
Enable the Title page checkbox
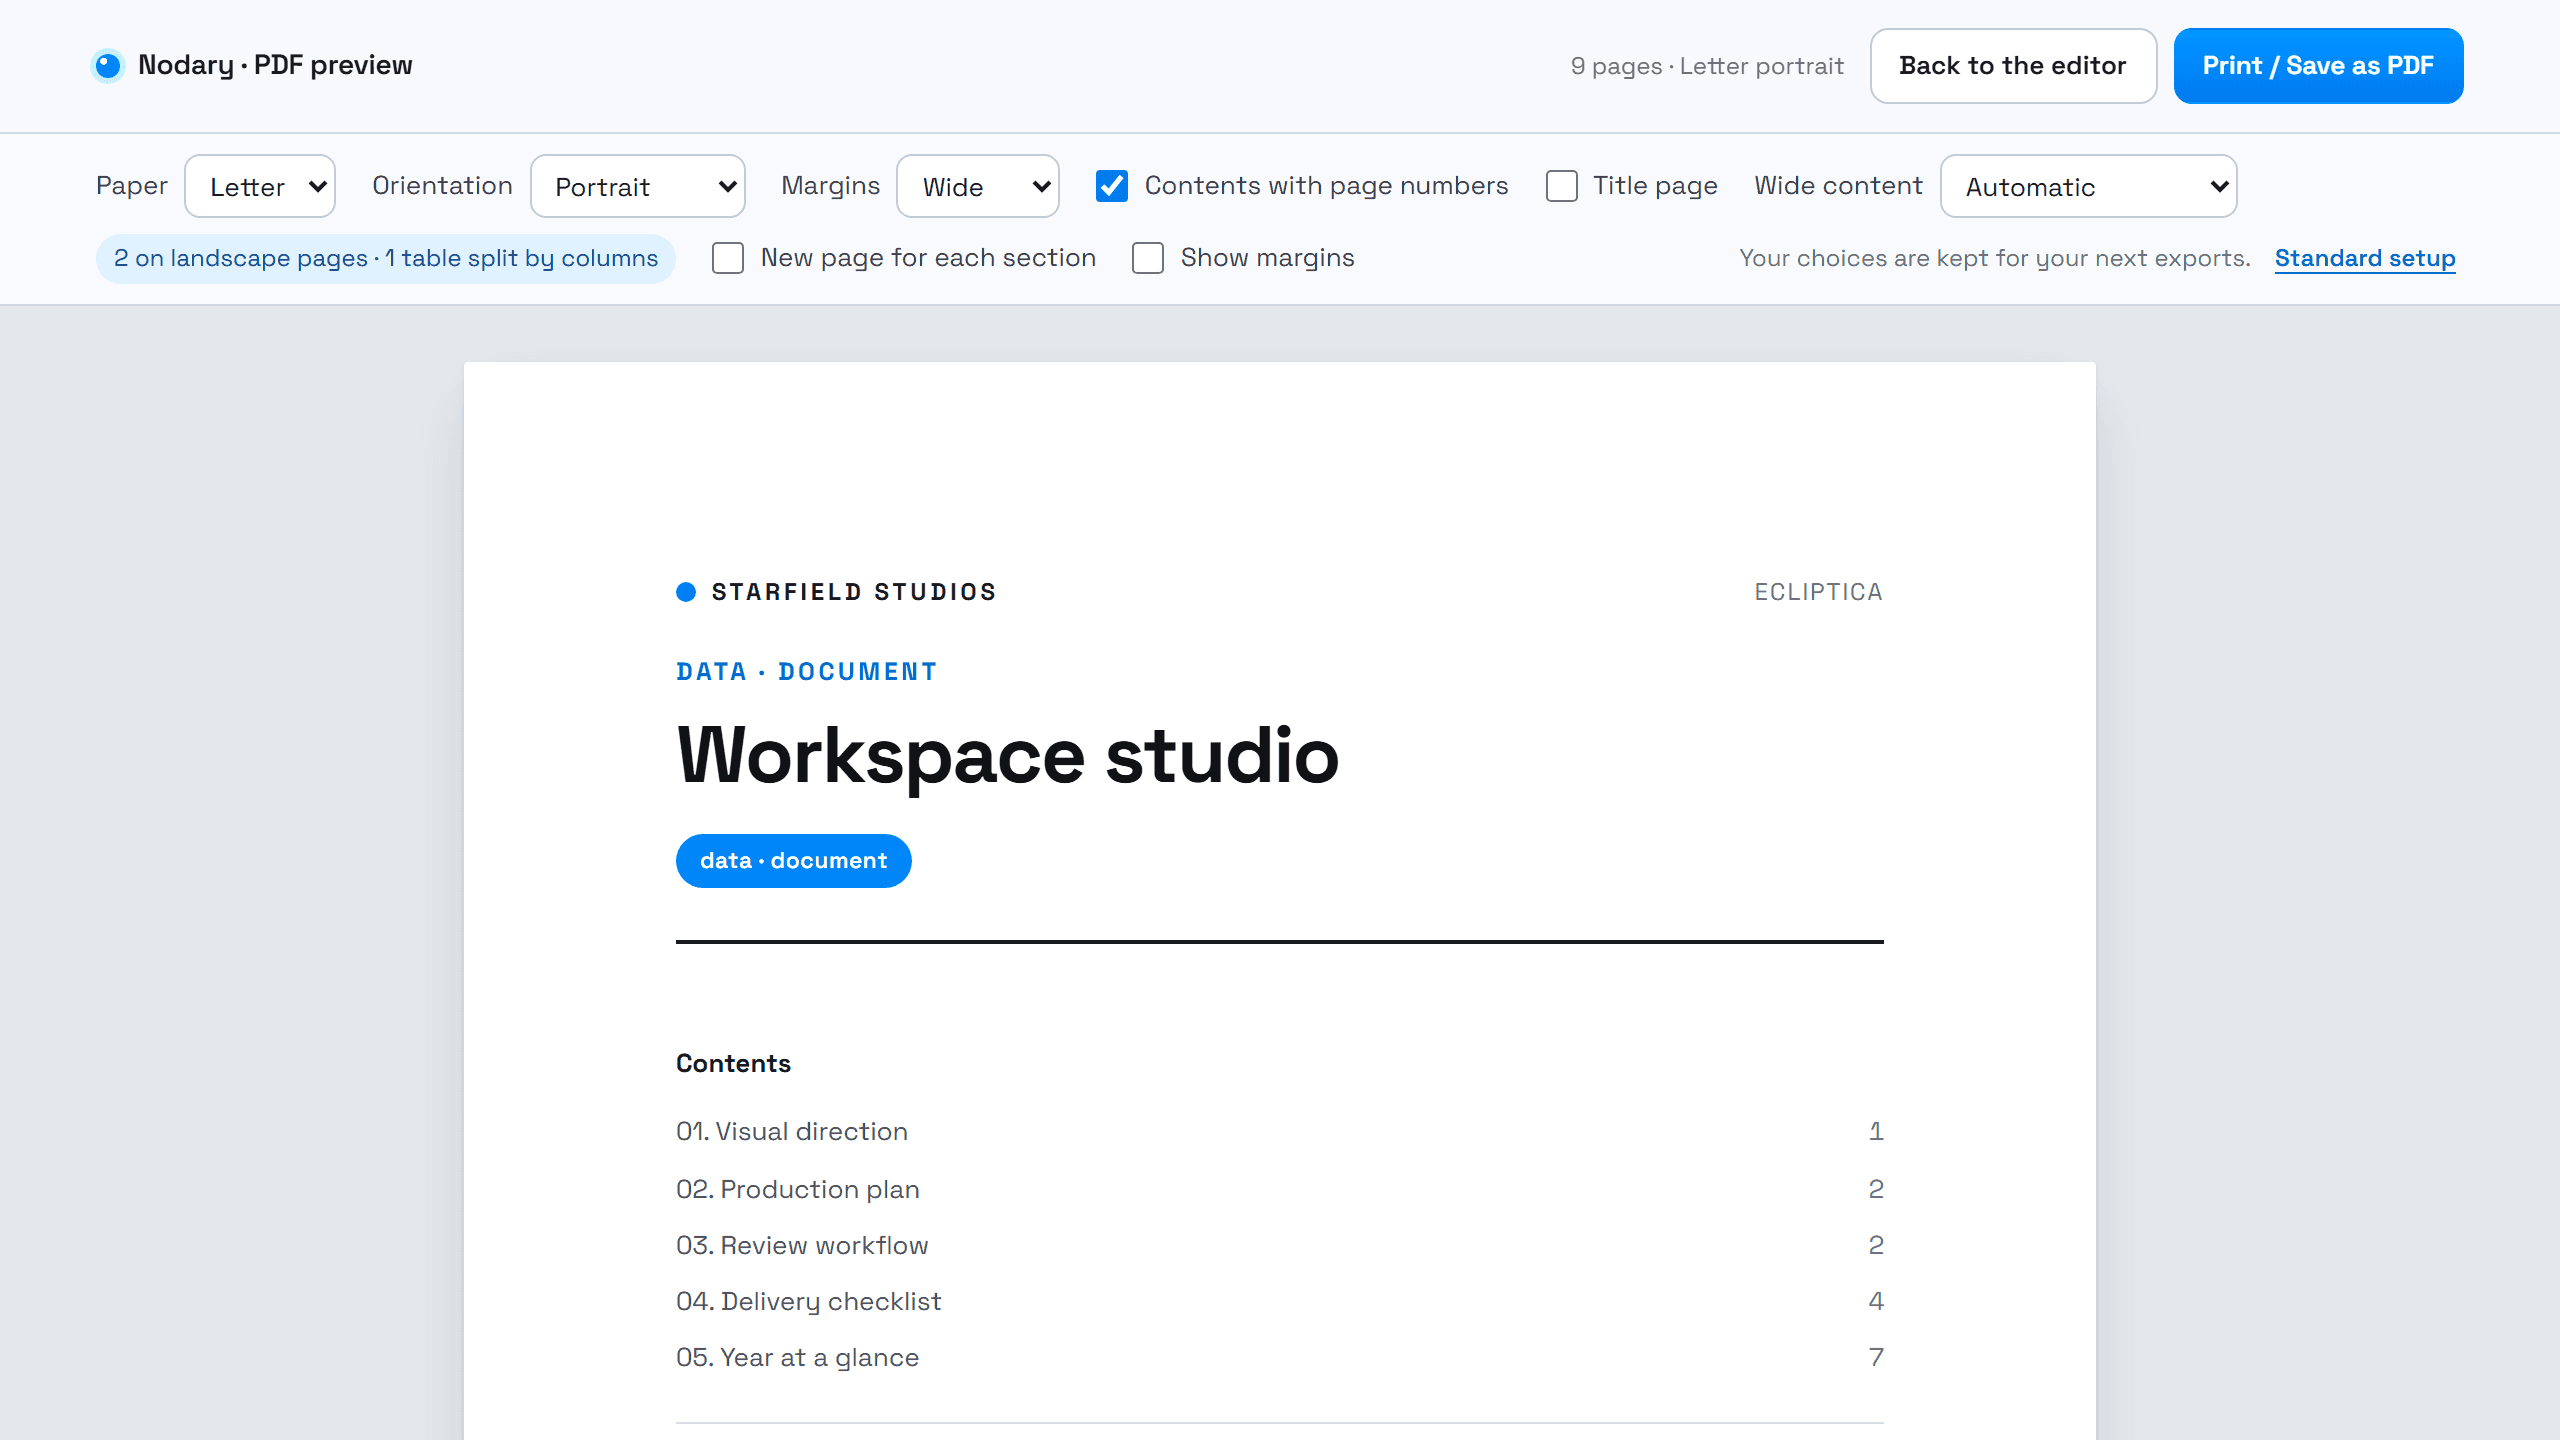(1561, 186)
